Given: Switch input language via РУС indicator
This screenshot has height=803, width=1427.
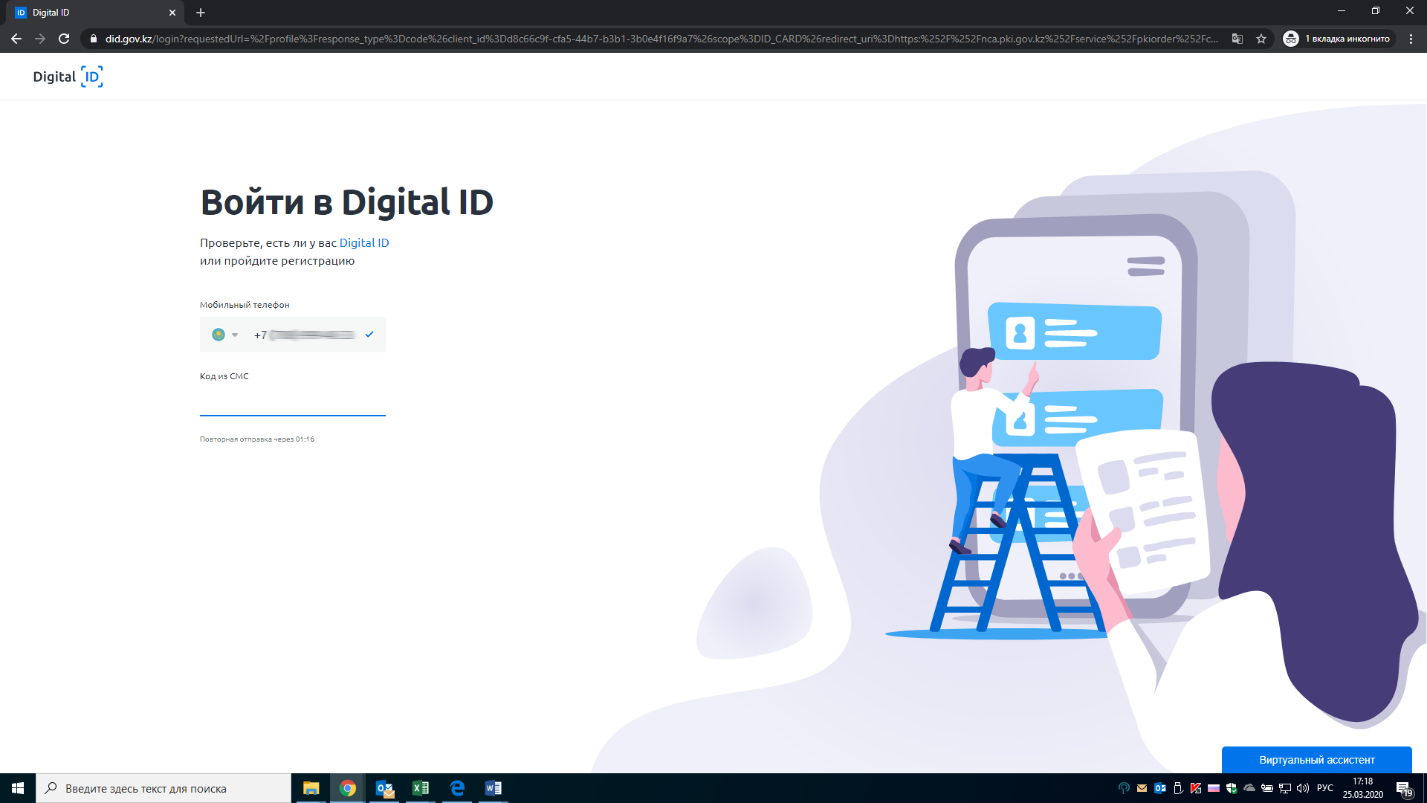Looking at the screenshot, I should coord(1325,788).
